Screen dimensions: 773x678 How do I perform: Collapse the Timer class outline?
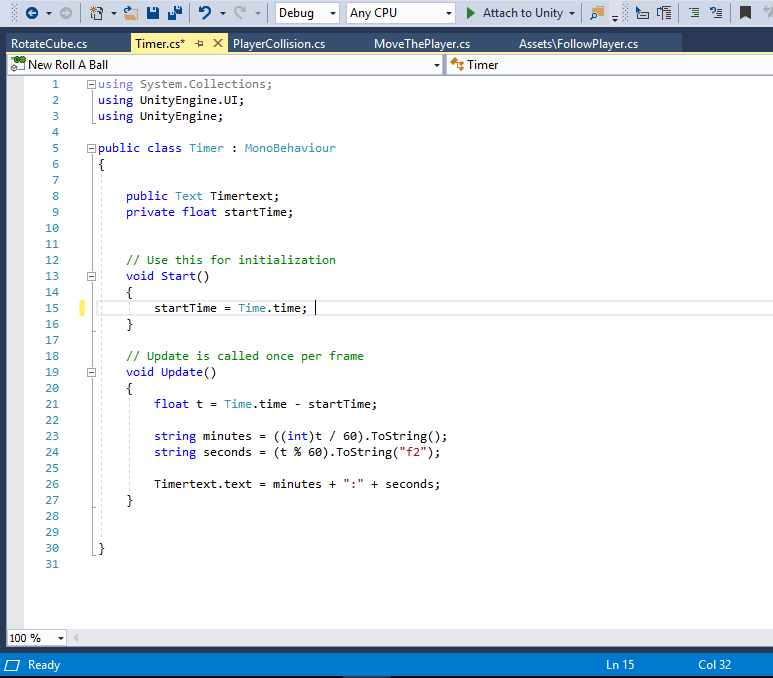91,148
